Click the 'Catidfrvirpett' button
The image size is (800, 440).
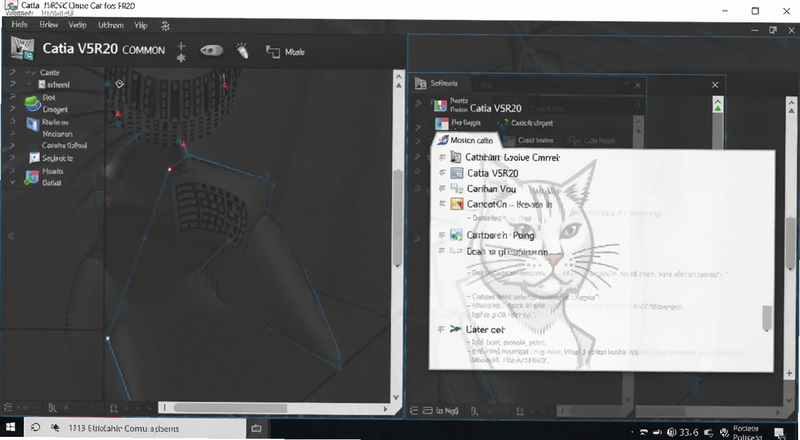coord(526,123)
